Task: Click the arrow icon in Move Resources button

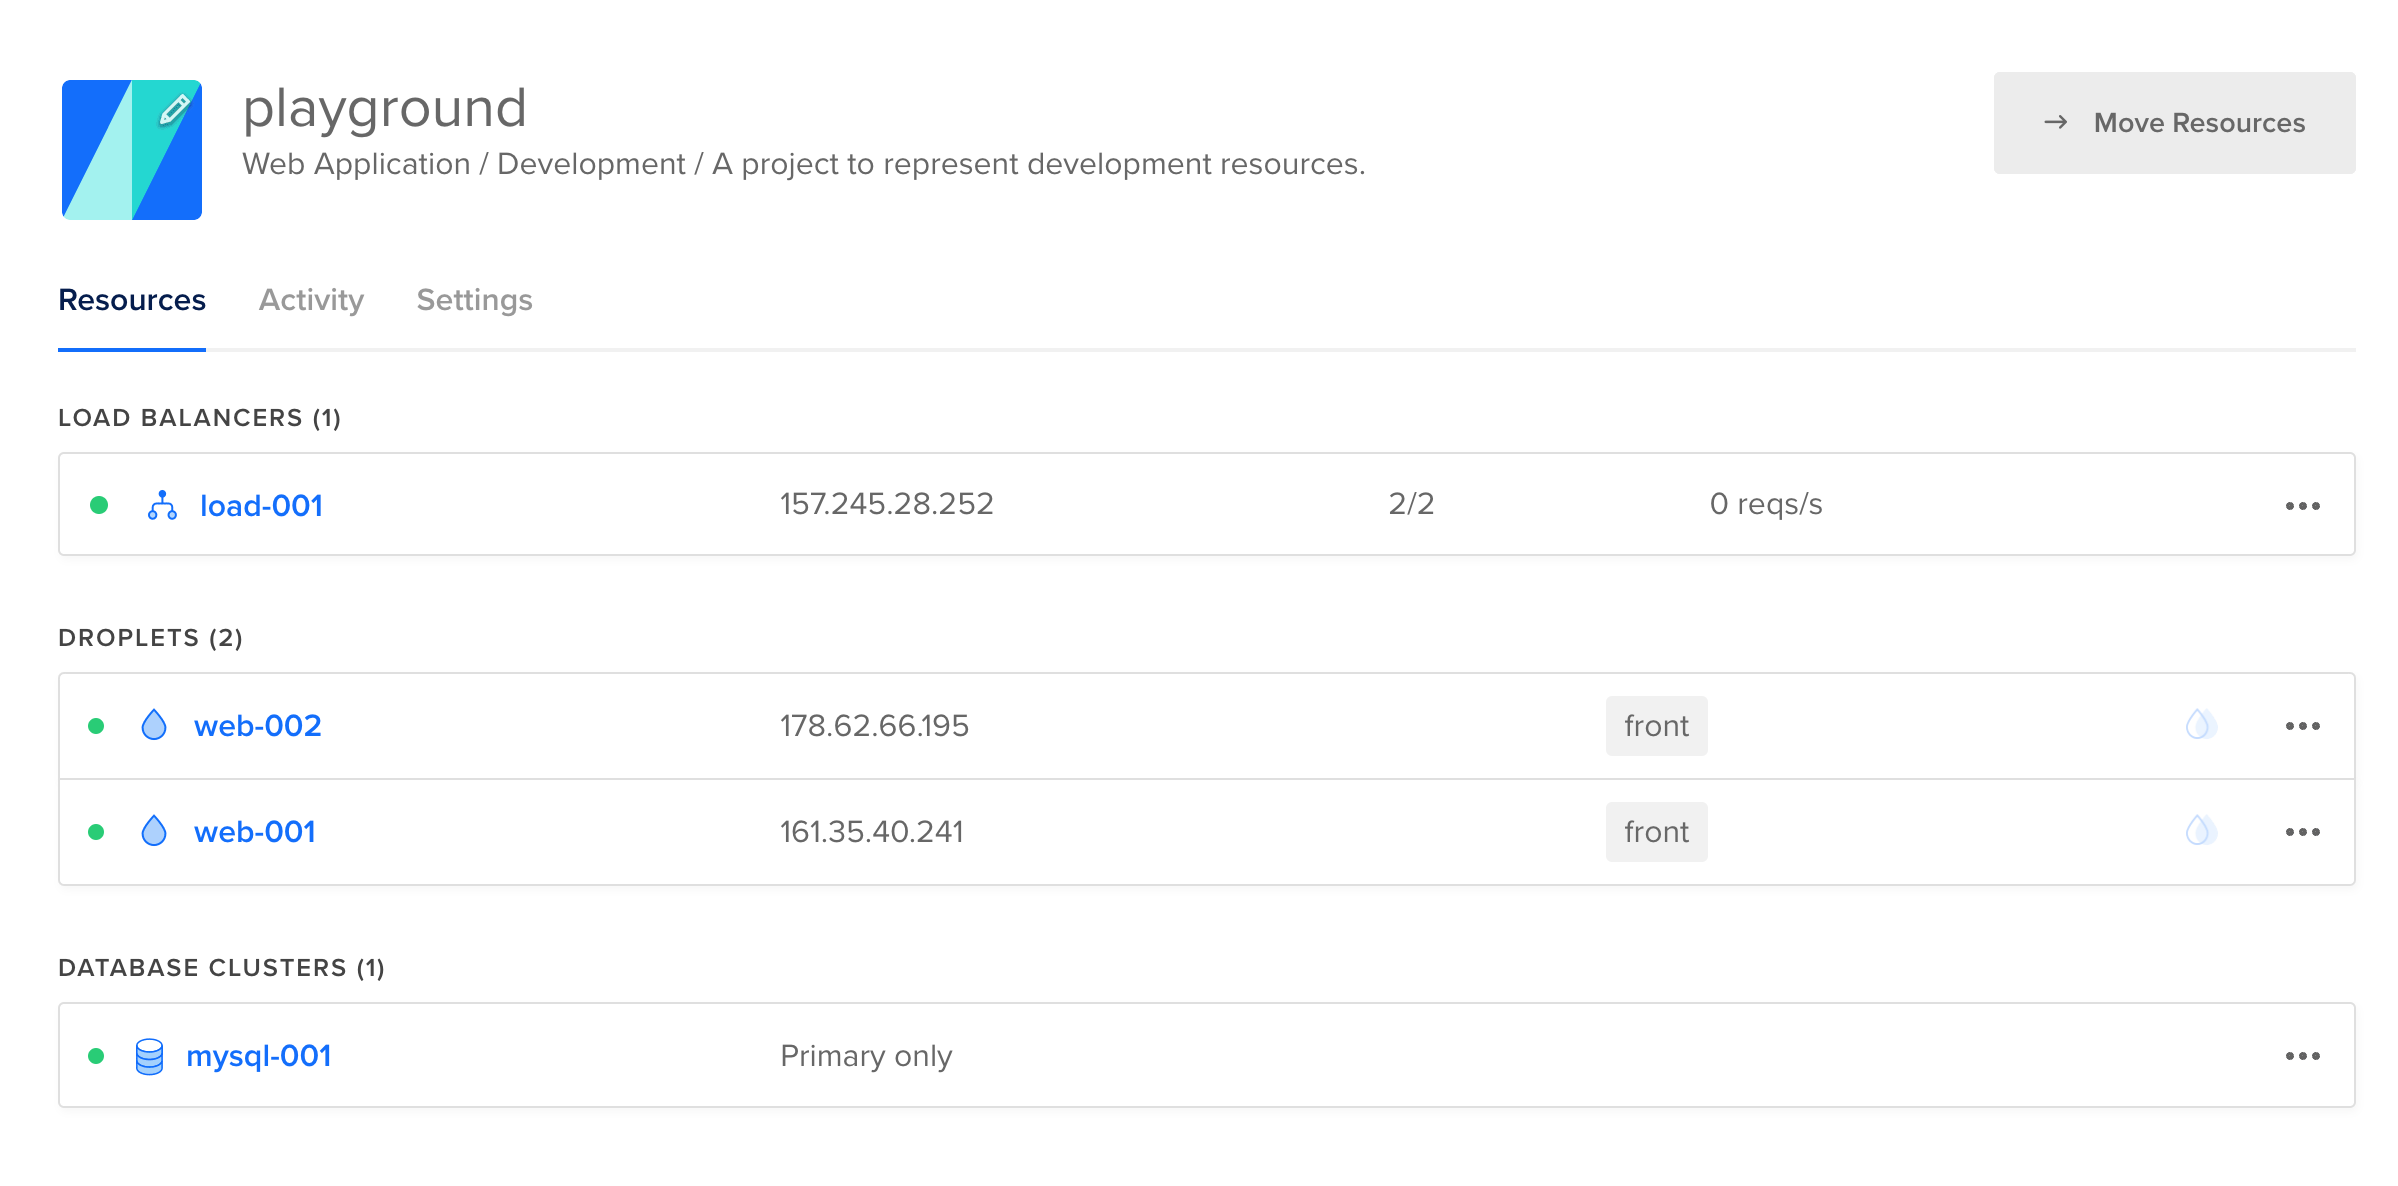Action: 2056,122
